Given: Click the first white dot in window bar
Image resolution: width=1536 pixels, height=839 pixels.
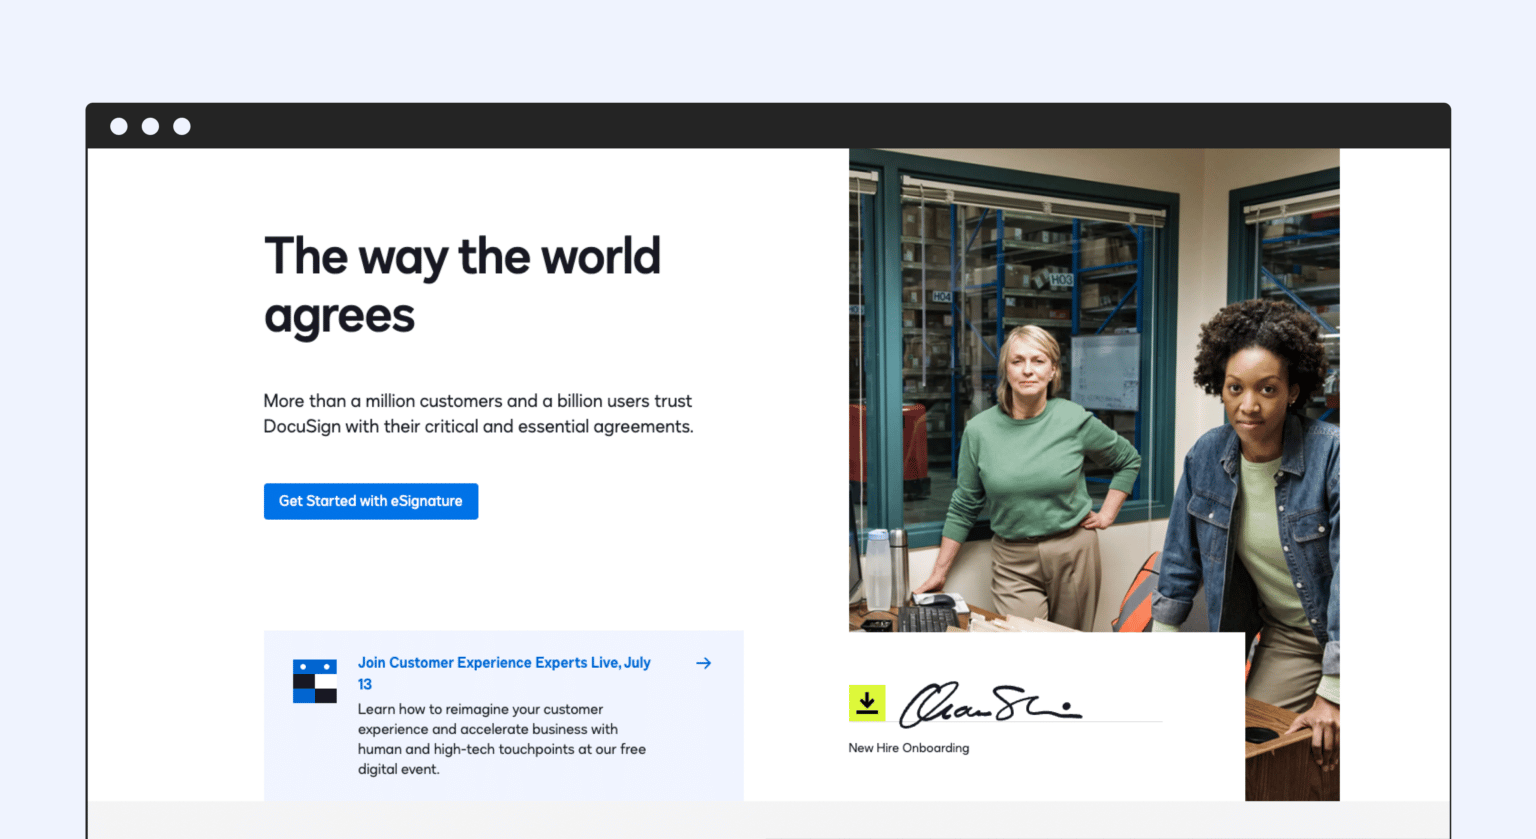Looking at the screenshot, I should coord(119,126).
